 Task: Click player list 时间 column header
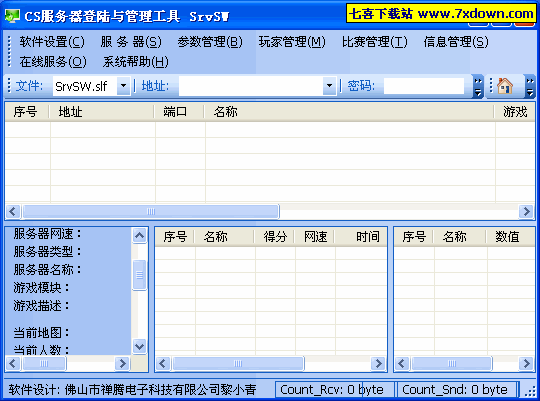361,237
